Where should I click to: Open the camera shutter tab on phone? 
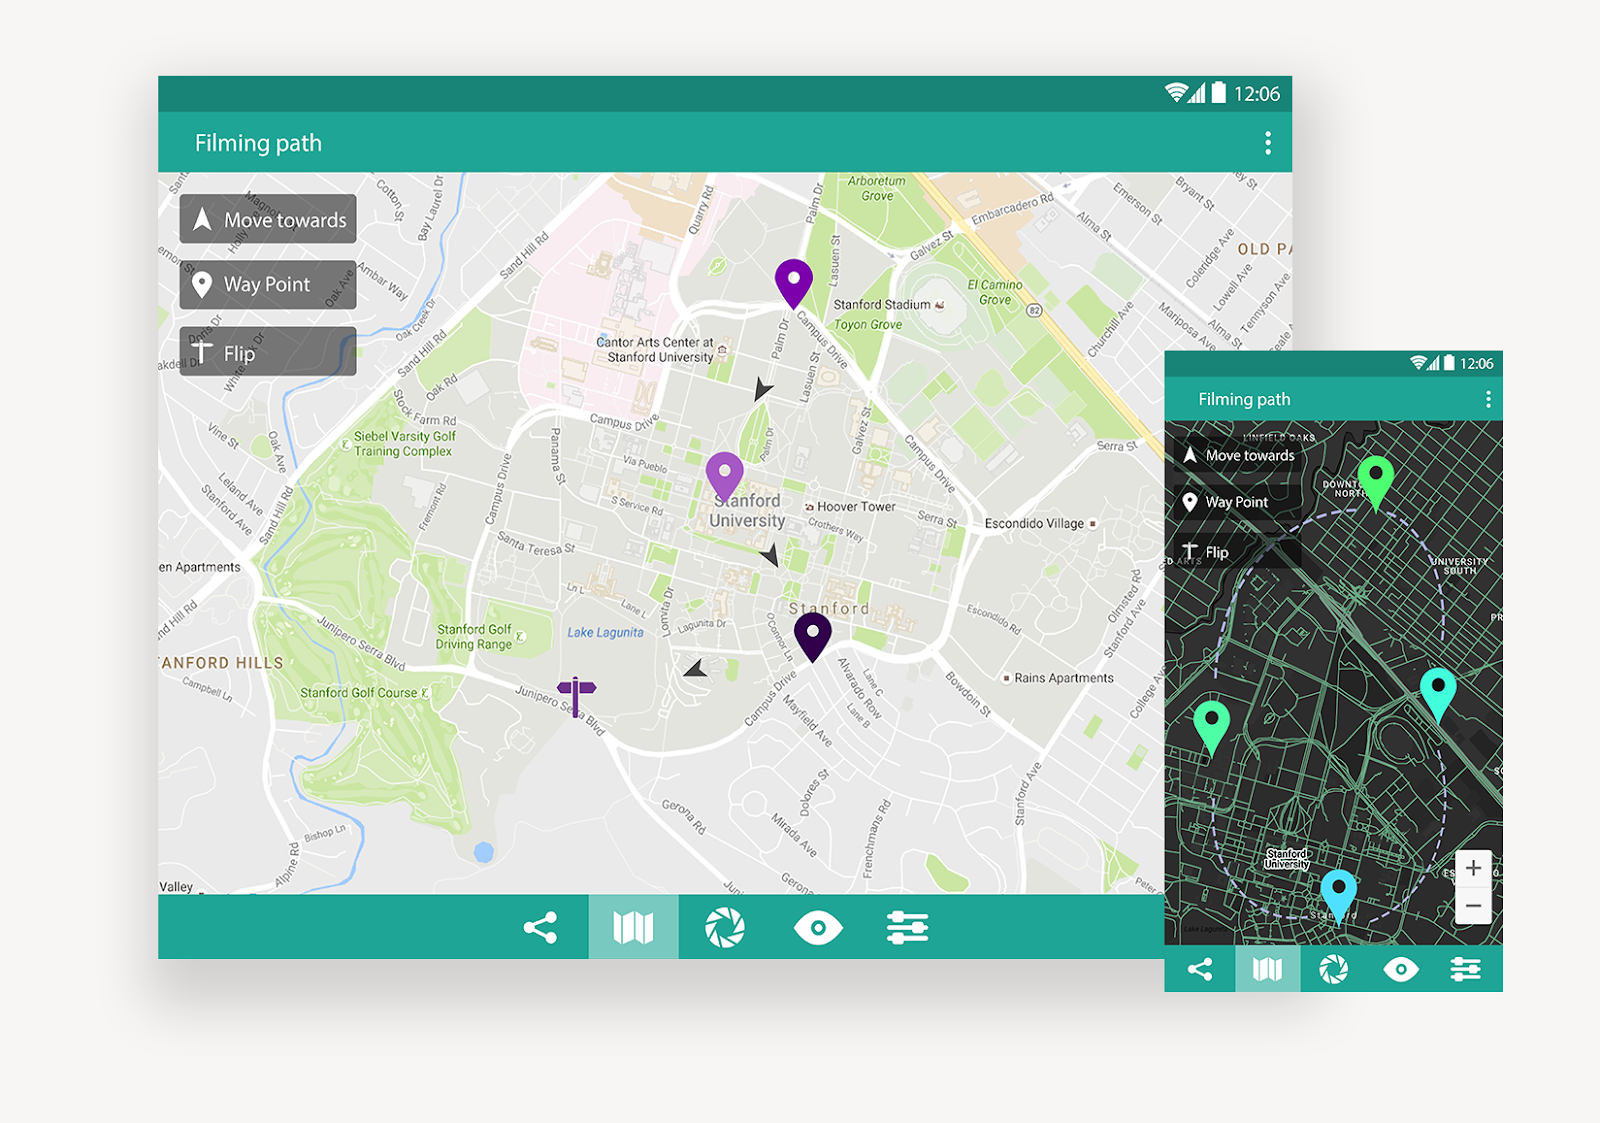(x=1333, y=969)
